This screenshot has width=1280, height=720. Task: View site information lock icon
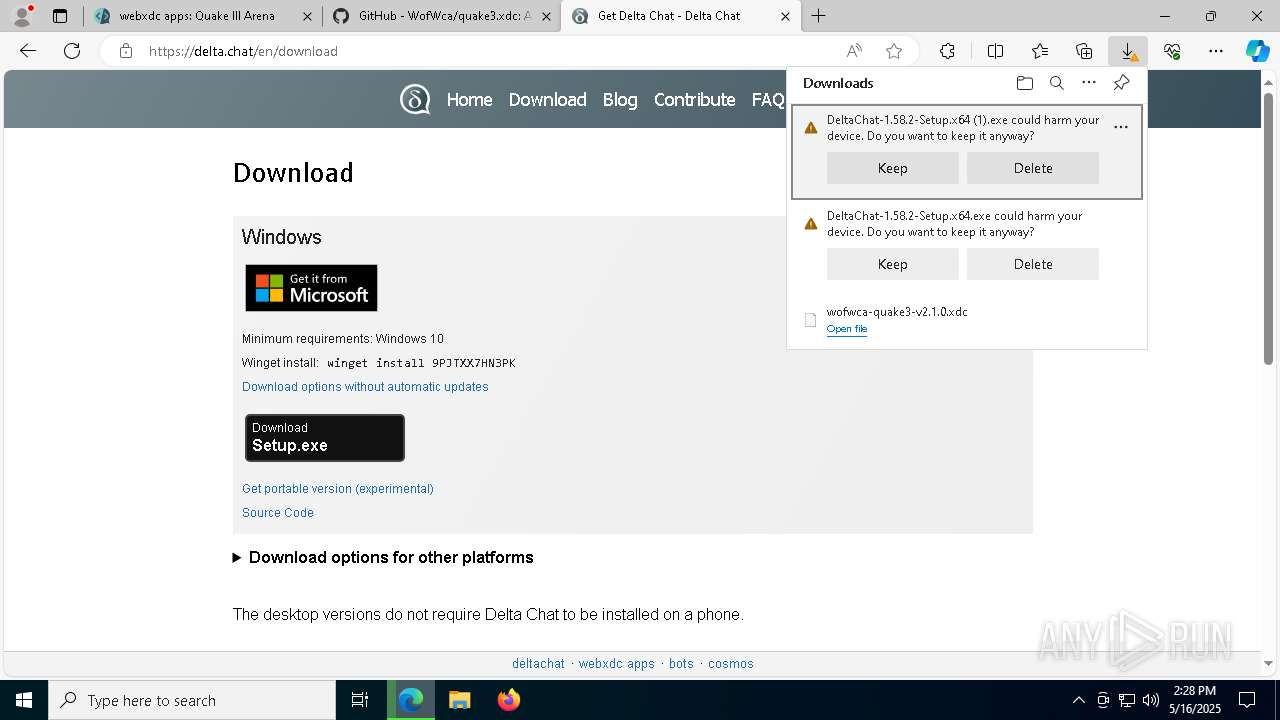pyautogui.click(x=126, y=51)
